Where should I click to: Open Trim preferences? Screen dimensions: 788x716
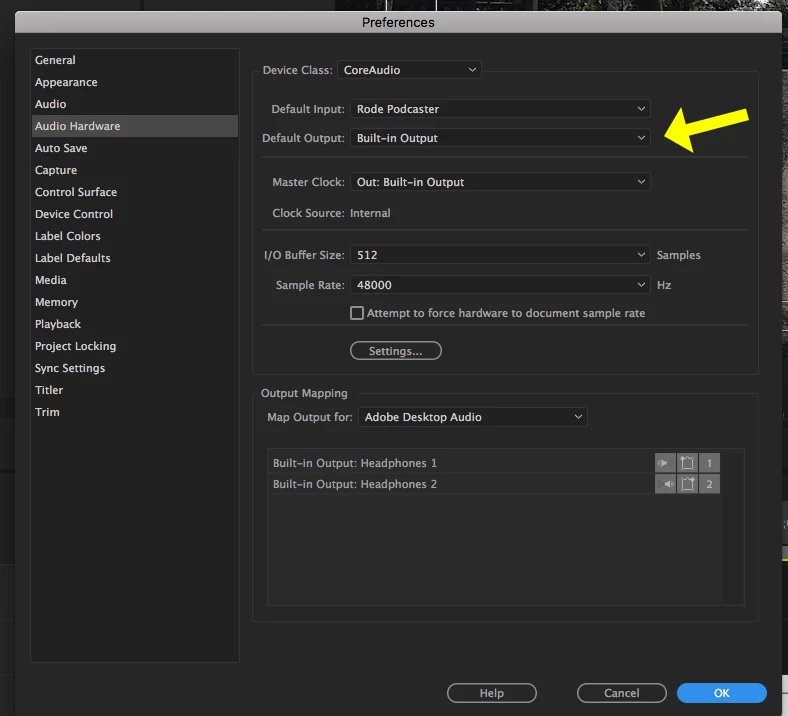135,412
